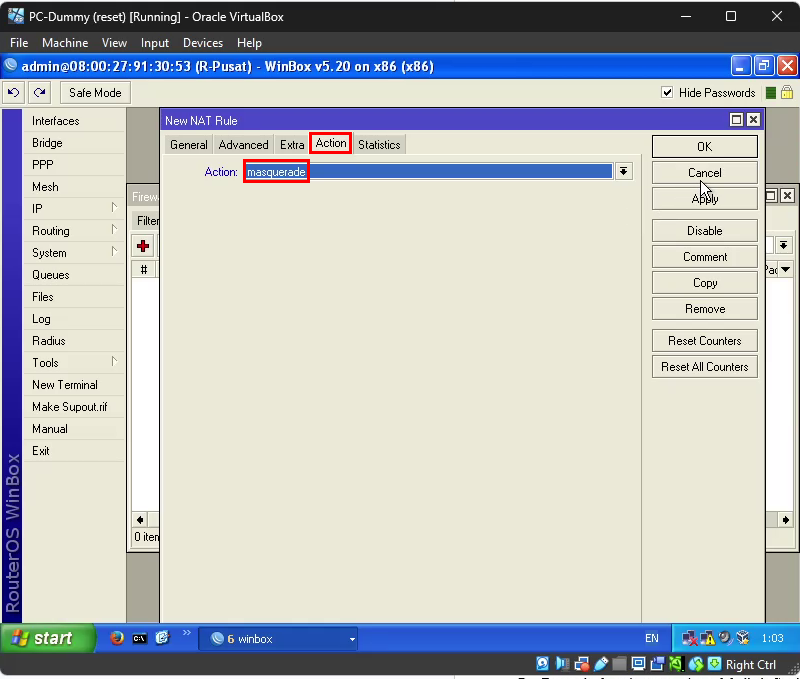The height and width of the screenshot is (679, 800).
Task: Click the red plus add-rule icon
Action: (x=143, y=246)
